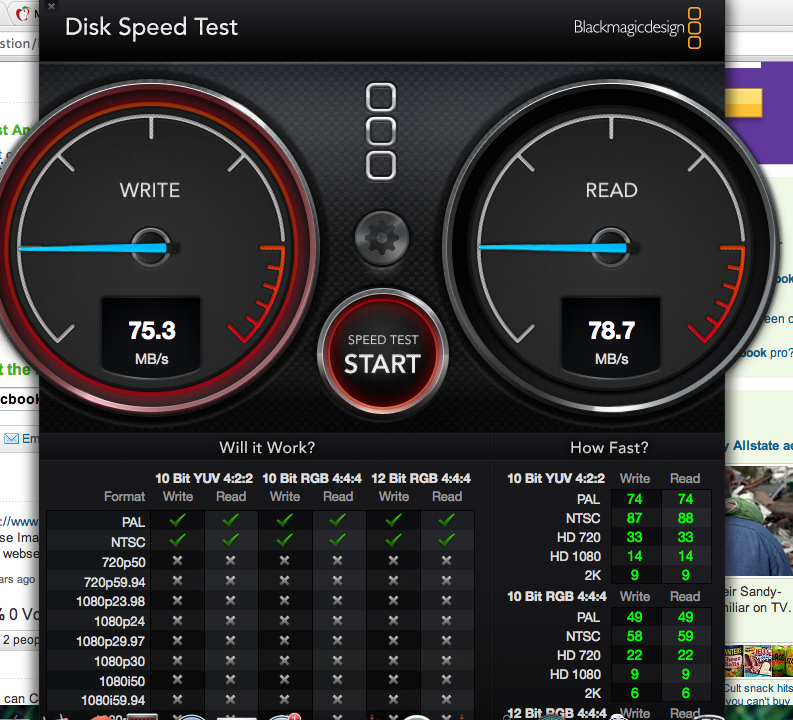Open the Allstate ad link in browser
Image resolution: width=793 pixels, height=720 pixels.
tap(759, 445)
